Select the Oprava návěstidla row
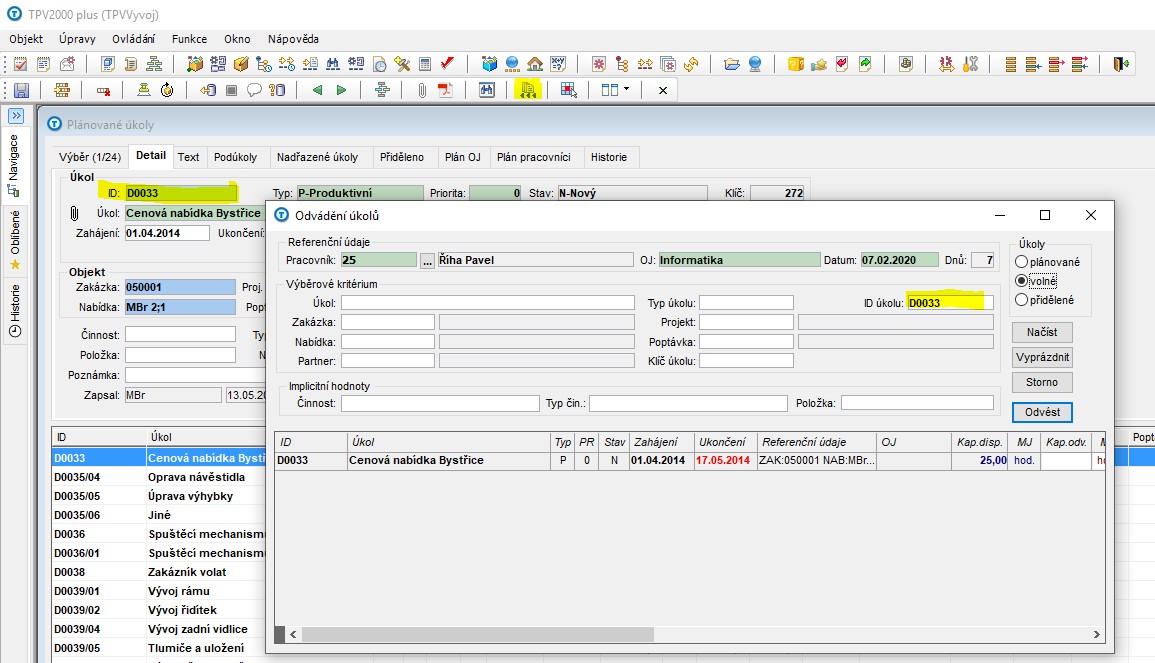Image resolution: width=1155 pixels, height=663 pixels. coord(158,477)
